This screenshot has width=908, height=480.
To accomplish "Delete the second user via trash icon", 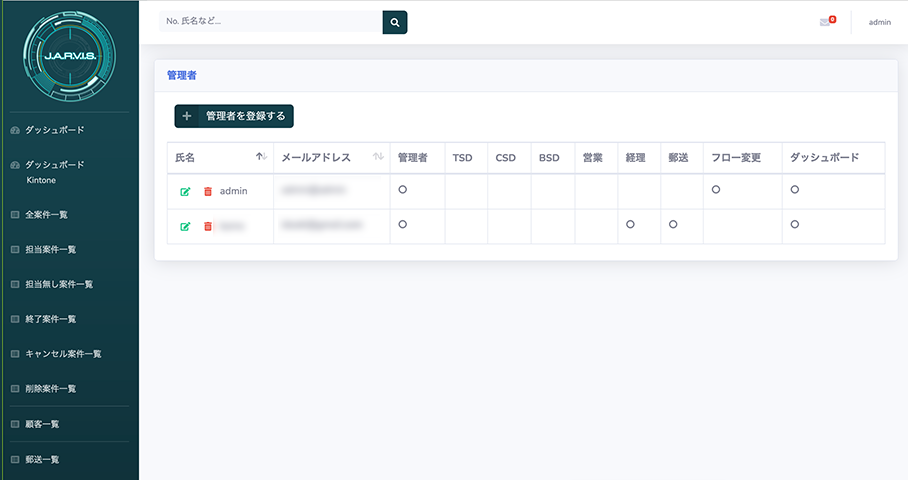I will click(x=208, y=227).
